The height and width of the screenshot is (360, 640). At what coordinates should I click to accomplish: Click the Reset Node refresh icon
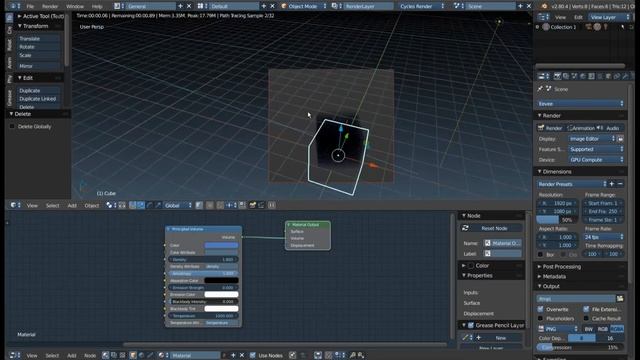465,228
